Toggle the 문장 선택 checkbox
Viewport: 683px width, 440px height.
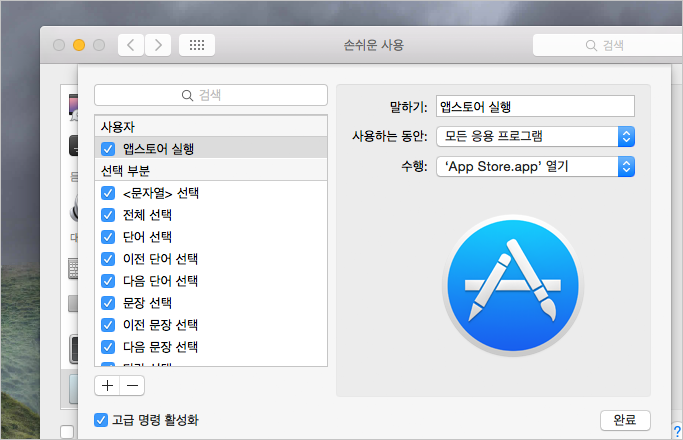pyautogui.click(x=108, y=303)
